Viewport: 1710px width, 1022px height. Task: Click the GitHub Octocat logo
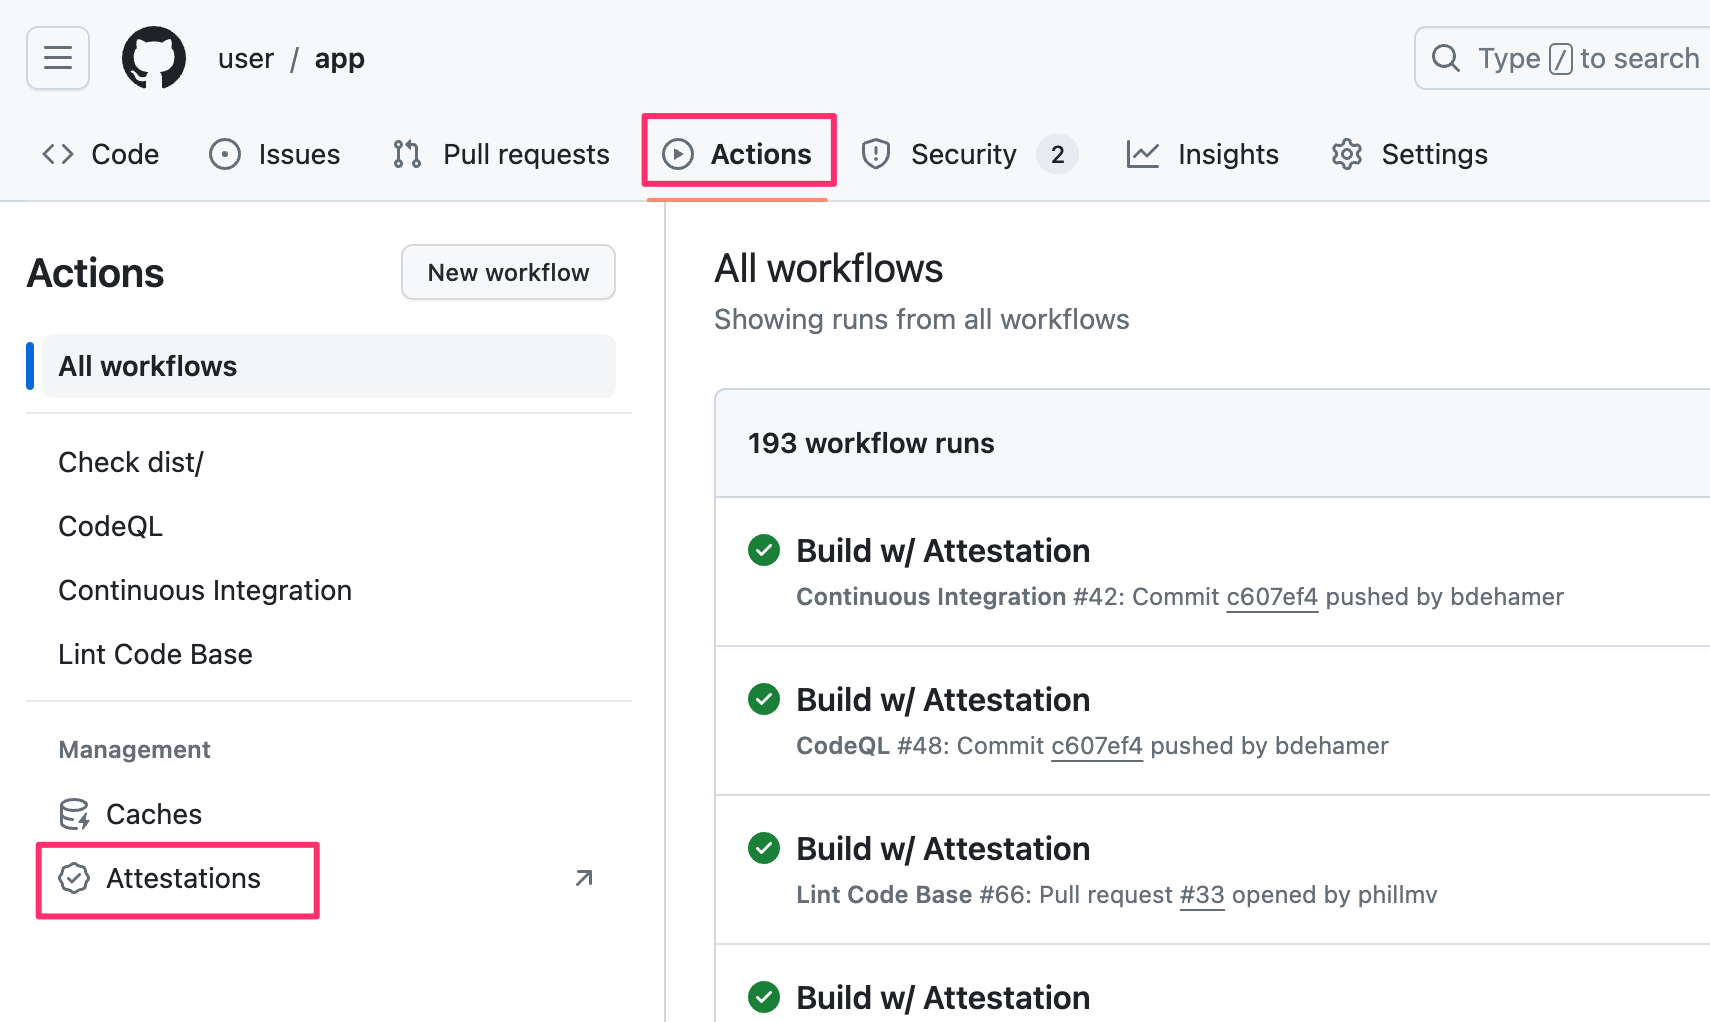[154, 58]
